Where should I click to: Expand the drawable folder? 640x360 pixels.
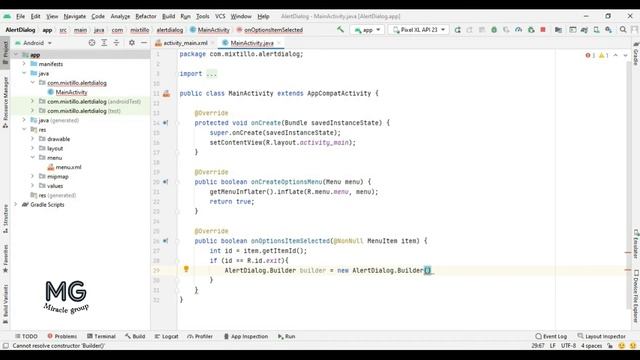pyautogui.click(x=32, y=139)
